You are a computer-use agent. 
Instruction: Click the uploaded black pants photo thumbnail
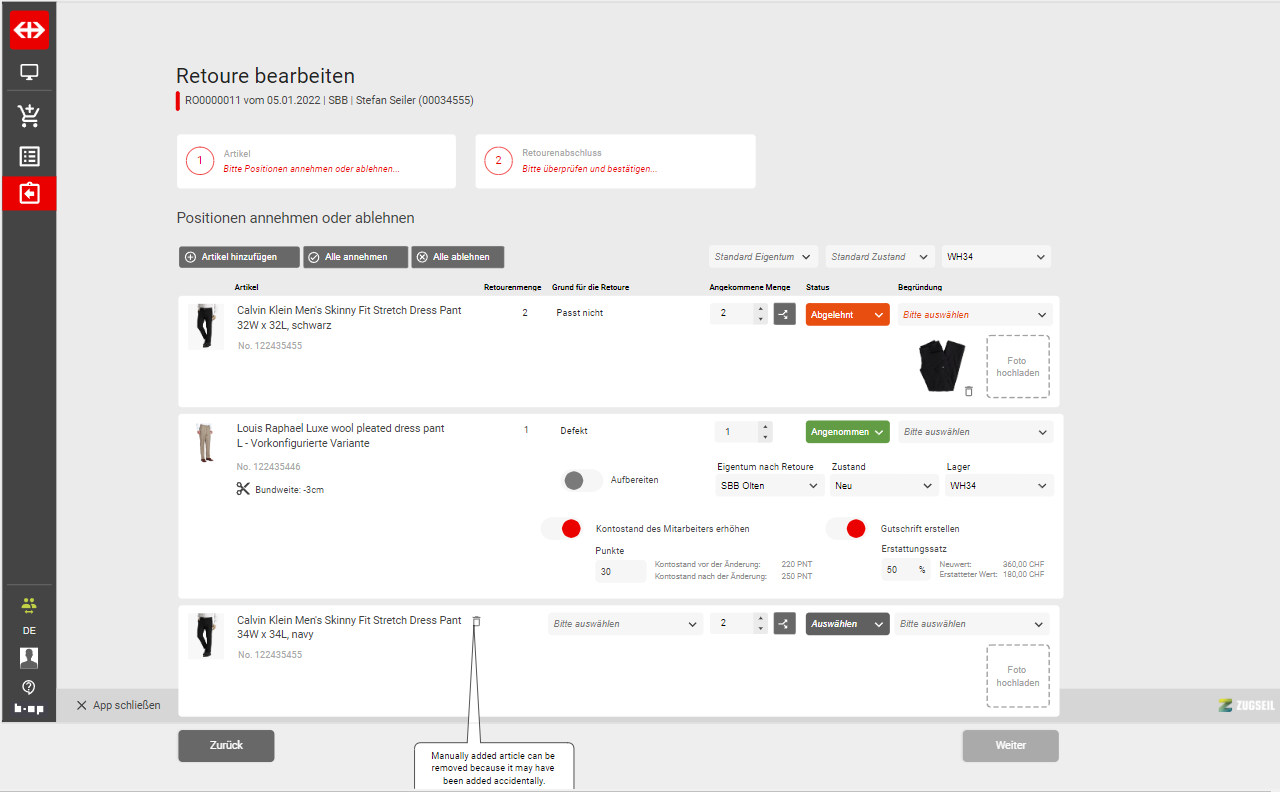pyautogui.click(x=940, y=366)
